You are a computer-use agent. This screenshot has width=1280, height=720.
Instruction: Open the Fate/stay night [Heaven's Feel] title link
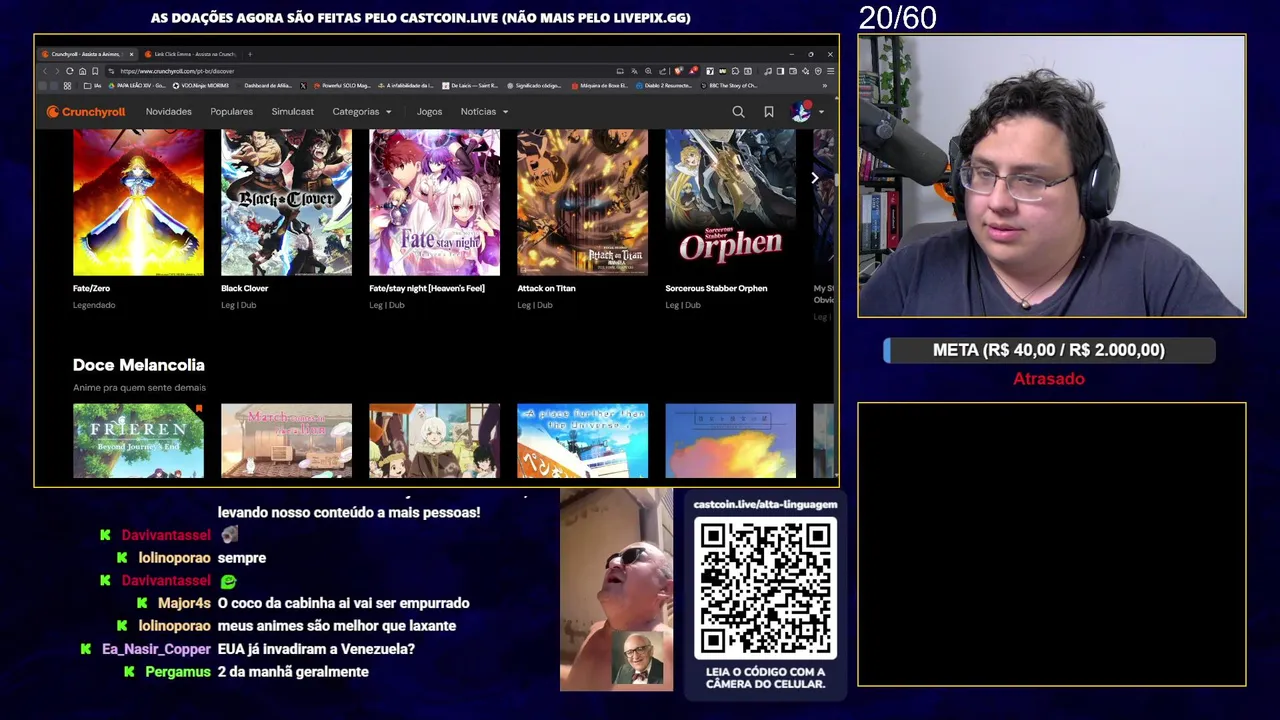click(427, 288)
